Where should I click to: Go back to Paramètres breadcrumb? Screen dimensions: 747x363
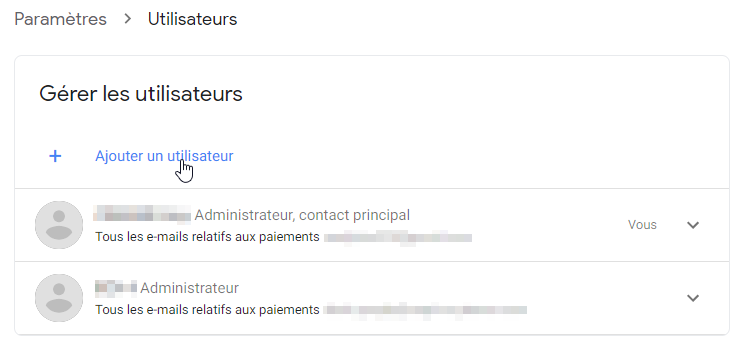[61, 19]
